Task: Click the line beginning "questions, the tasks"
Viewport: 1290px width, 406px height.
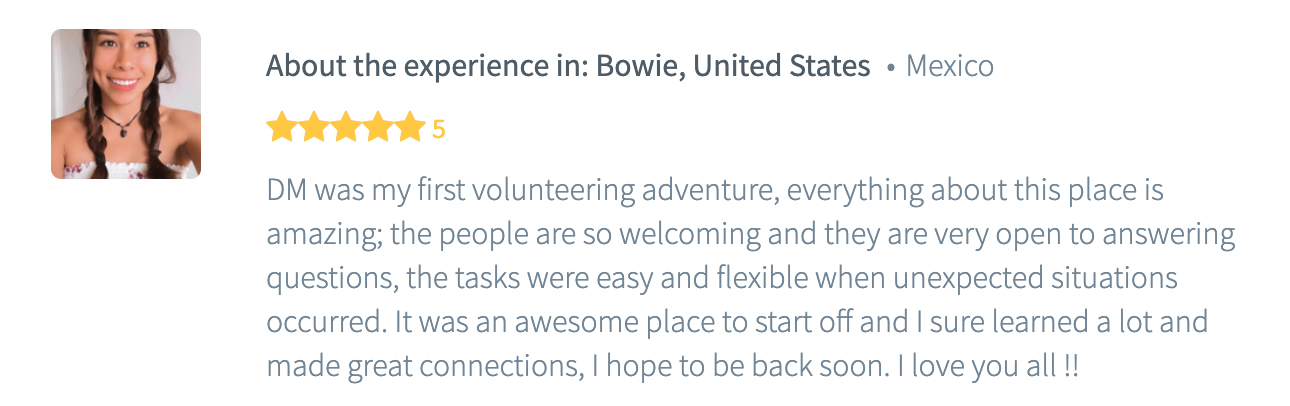Action: 720,278
